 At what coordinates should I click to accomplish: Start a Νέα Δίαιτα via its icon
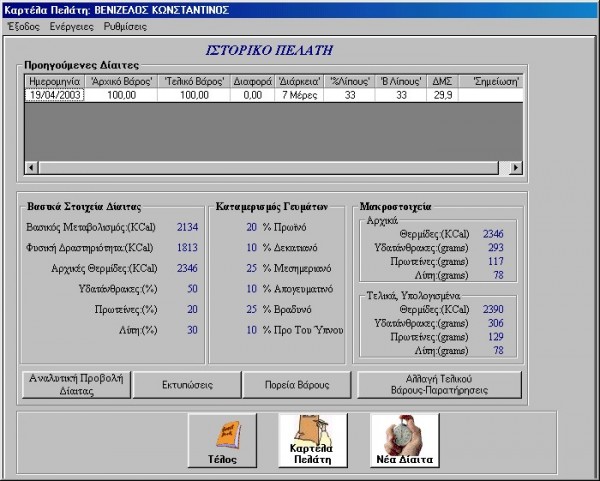coord(405,442)
